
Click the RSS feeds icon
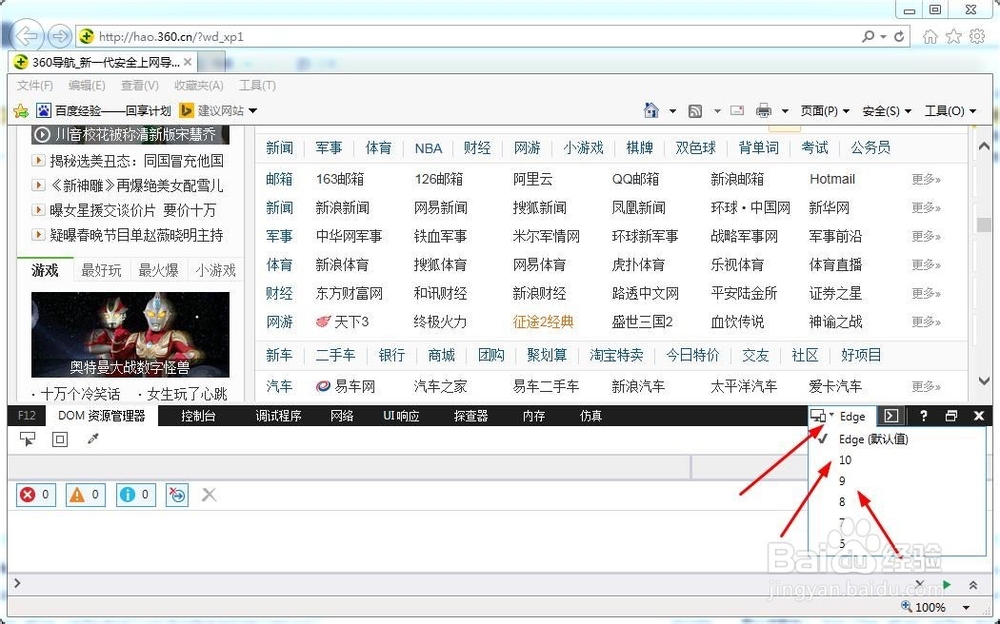[695, 111]
